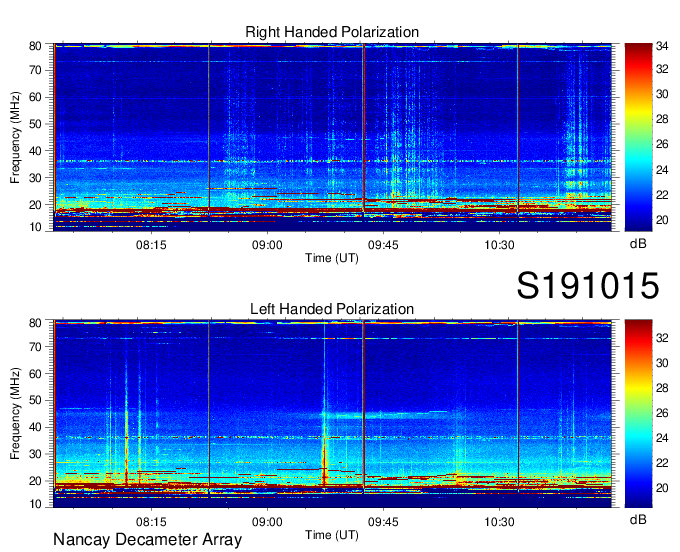This screenshot has width=680, height=552.
Task: Click the bottom plot's "Frequency (MHz)" axis label
Action: click(x=15, y=414)
